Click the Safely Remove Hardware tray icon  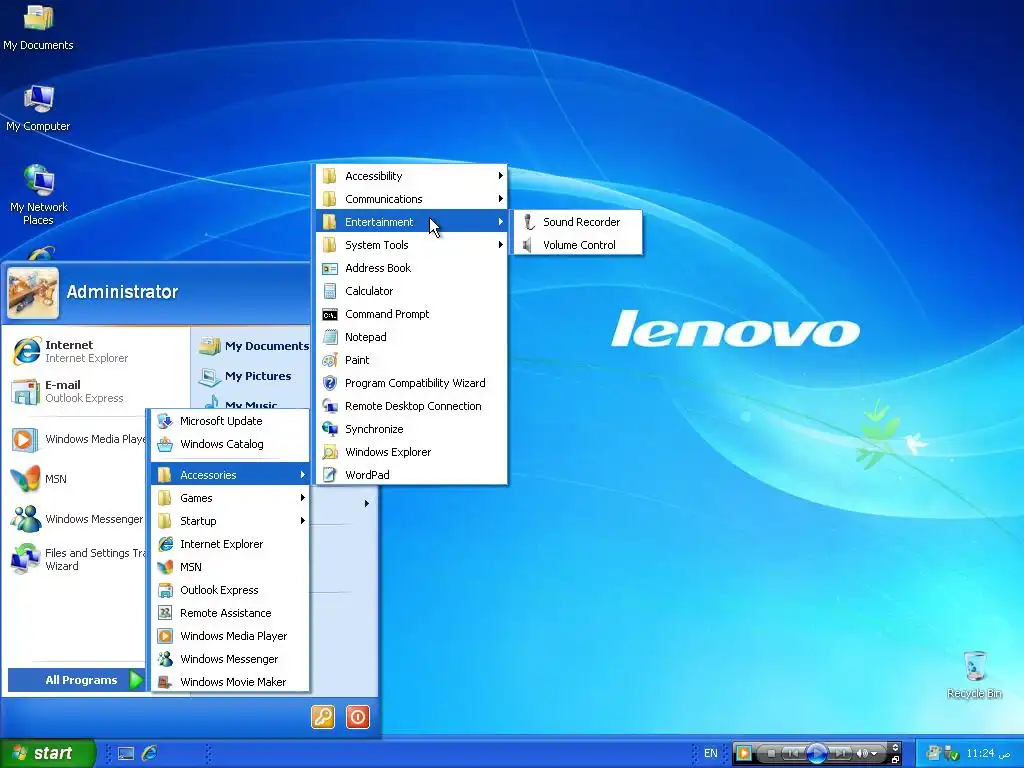[952, 754]
